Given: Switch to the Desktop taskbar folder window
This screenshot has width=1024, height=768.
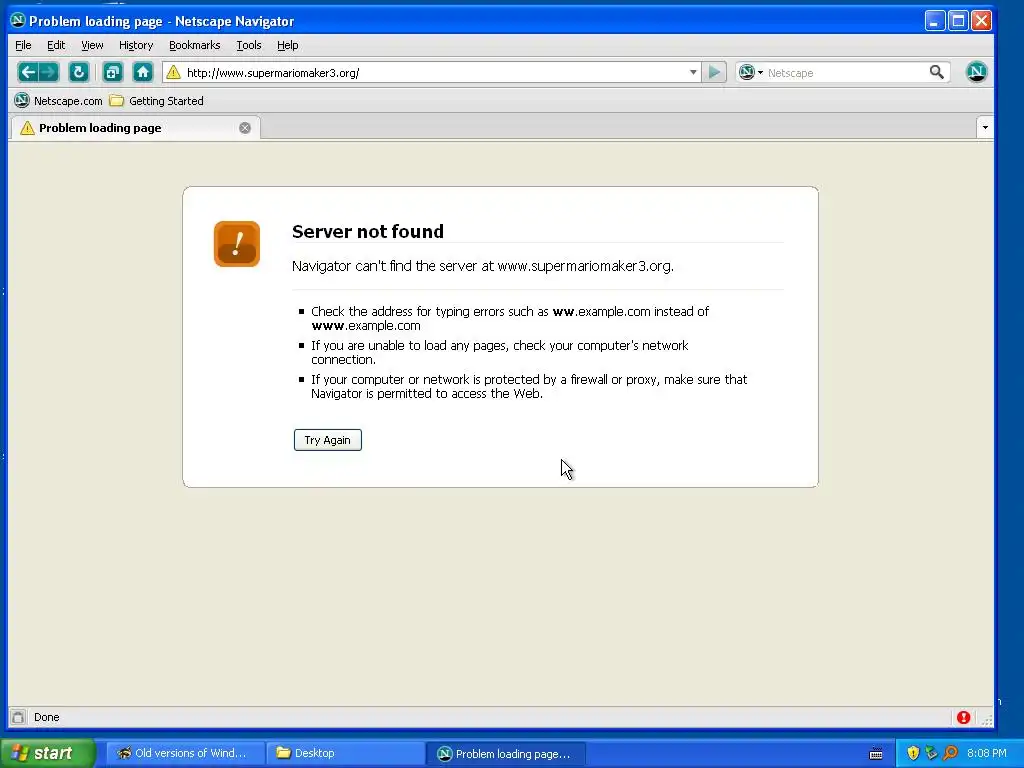Looking at the screenshot, I should (x=345, y=753).
